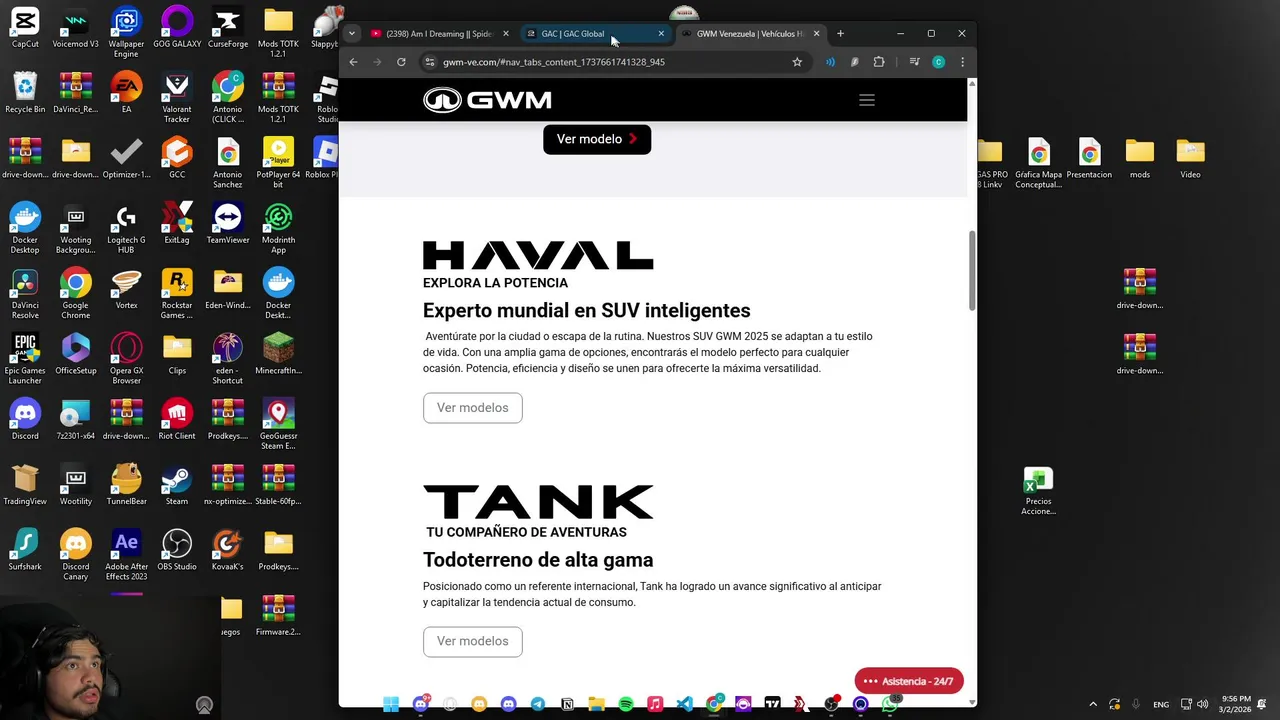Open the Chrome profile avatar
The width and height of the screenshot is (1280, 720).
pyautogui.click(x=938, y=62)
